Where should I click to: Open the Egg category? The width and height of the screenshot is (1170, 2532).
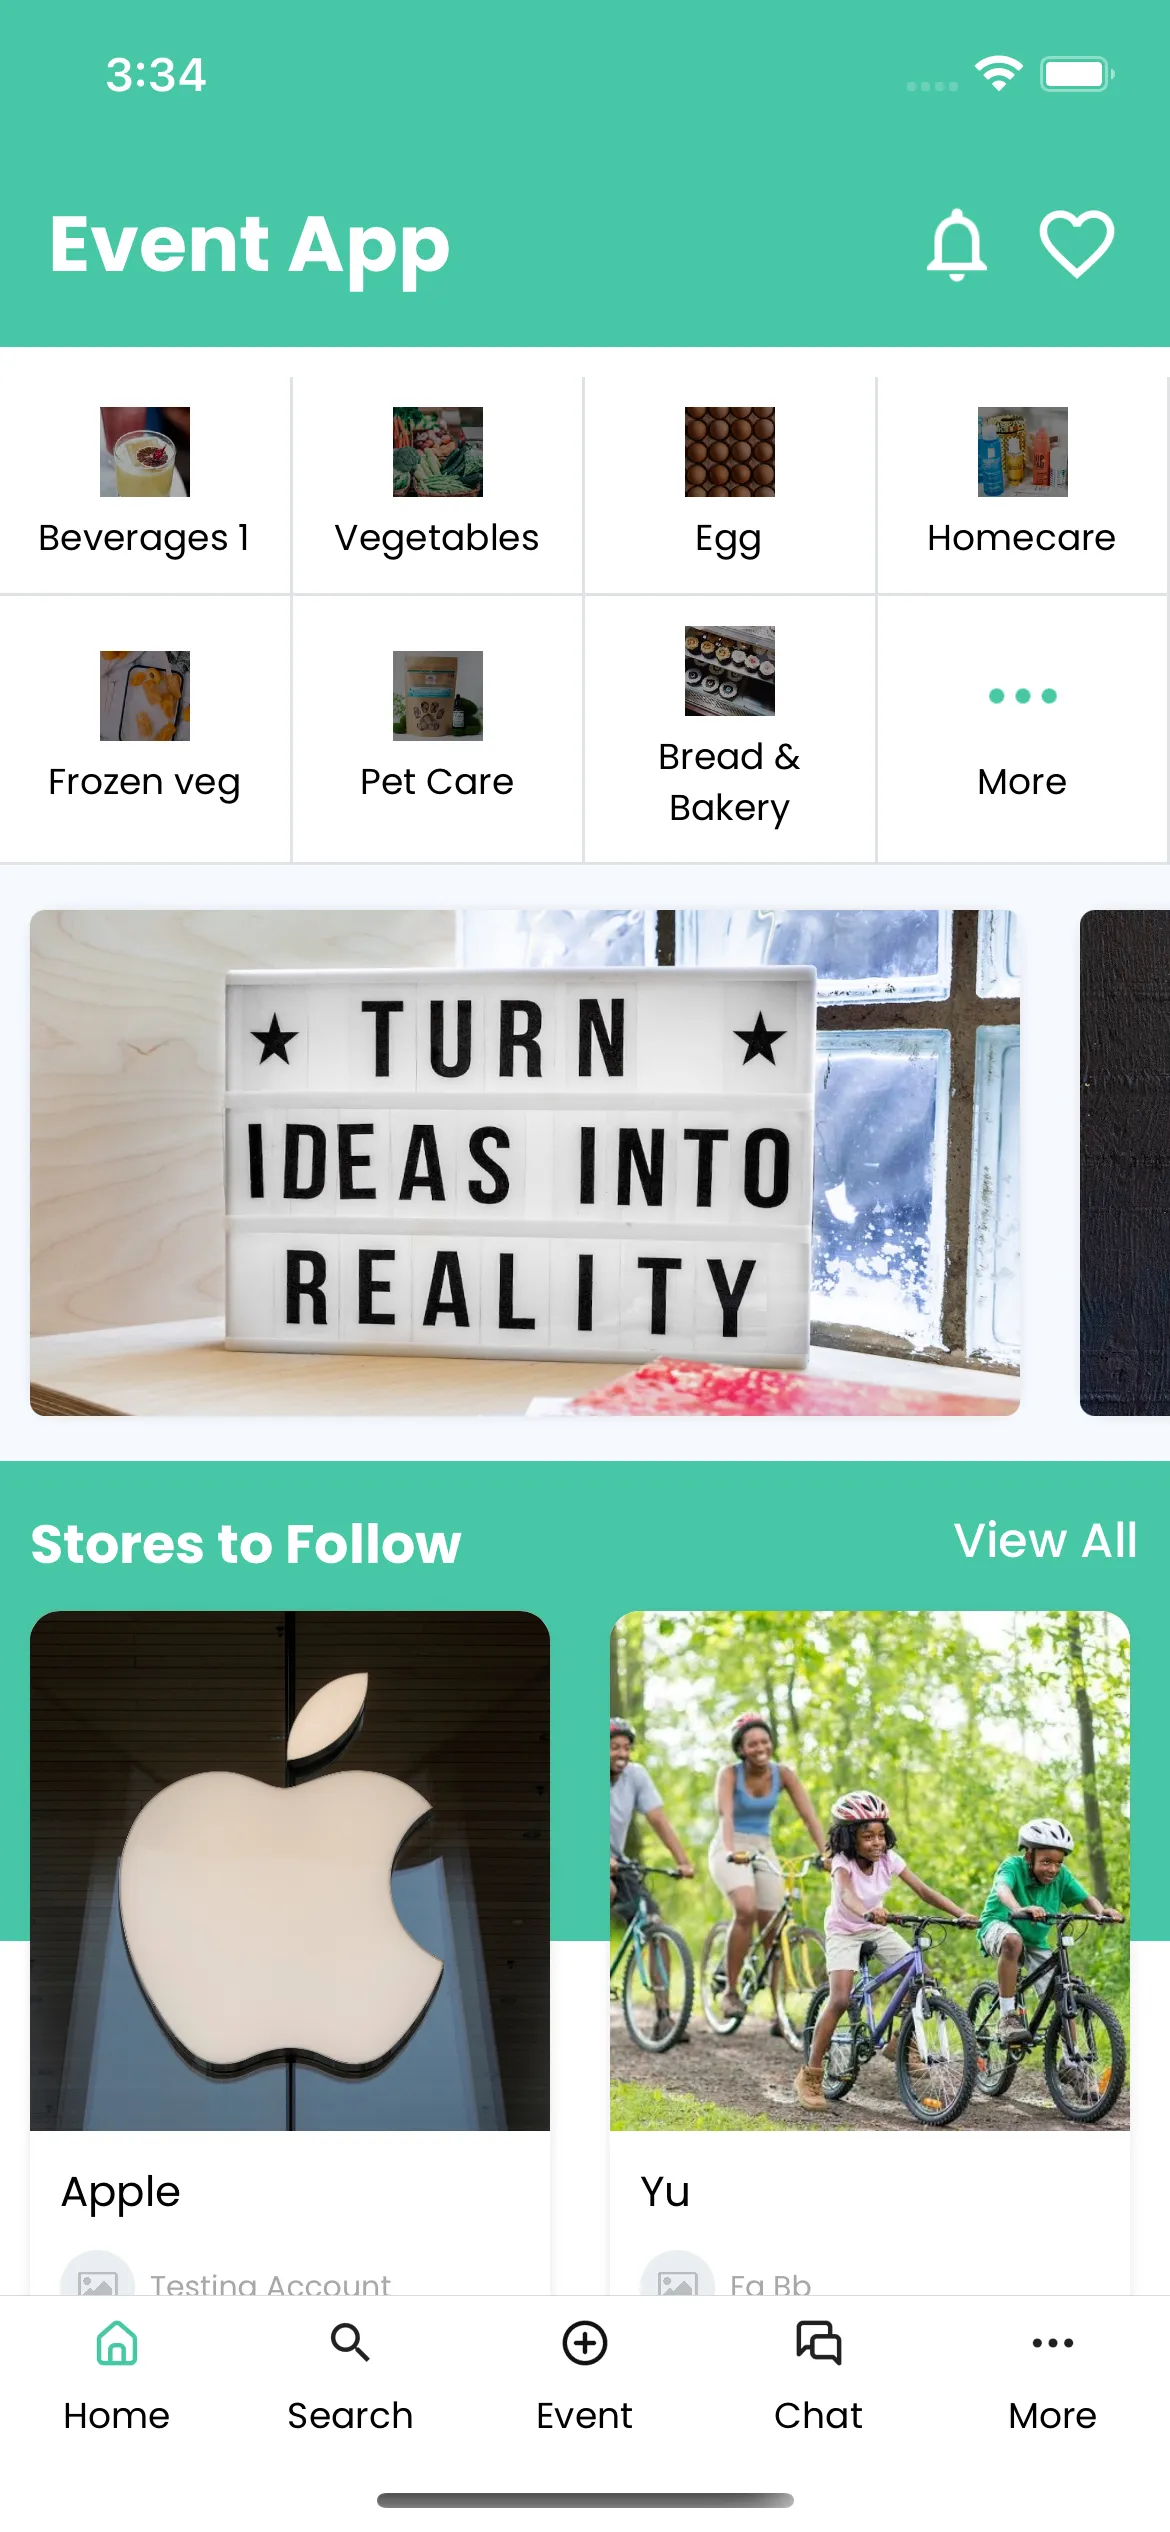tap(729, 486)
